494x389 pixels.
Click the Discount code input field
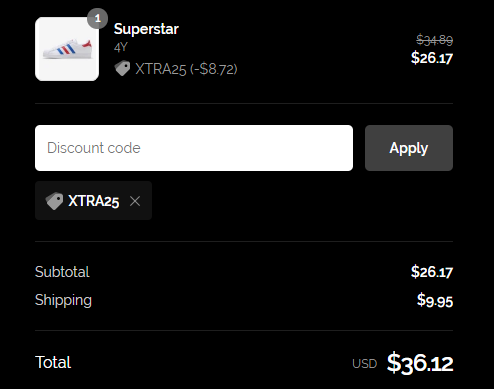pos(194,148)
